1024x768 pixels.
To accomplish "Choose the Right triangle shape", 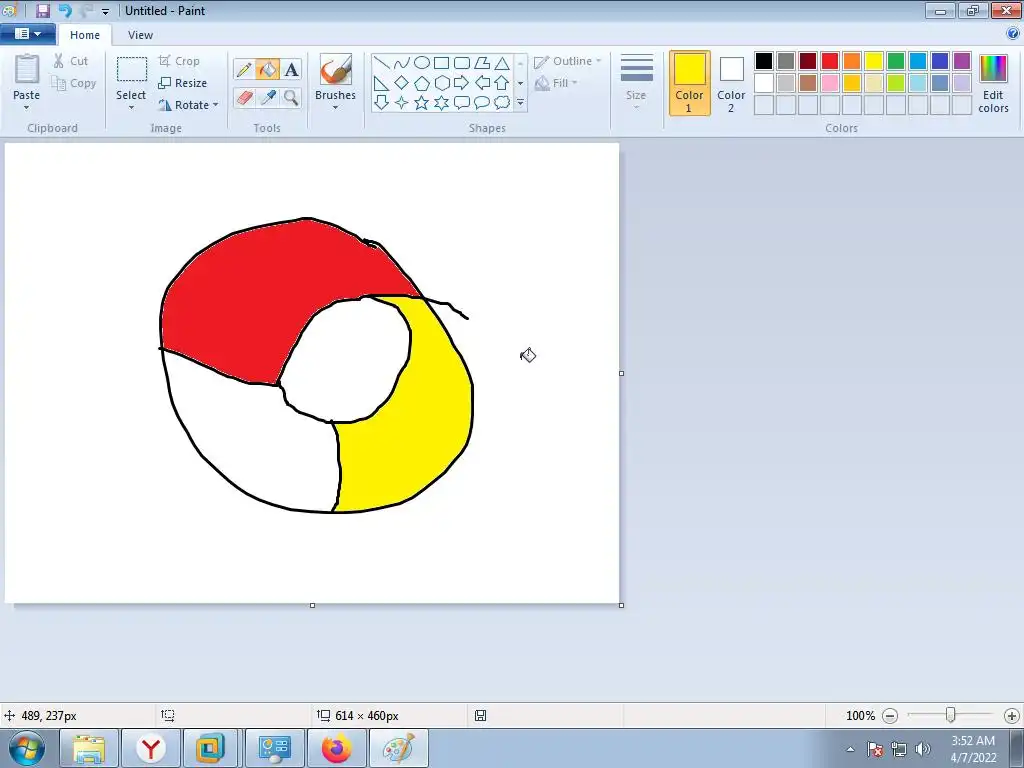I will 381,83.
